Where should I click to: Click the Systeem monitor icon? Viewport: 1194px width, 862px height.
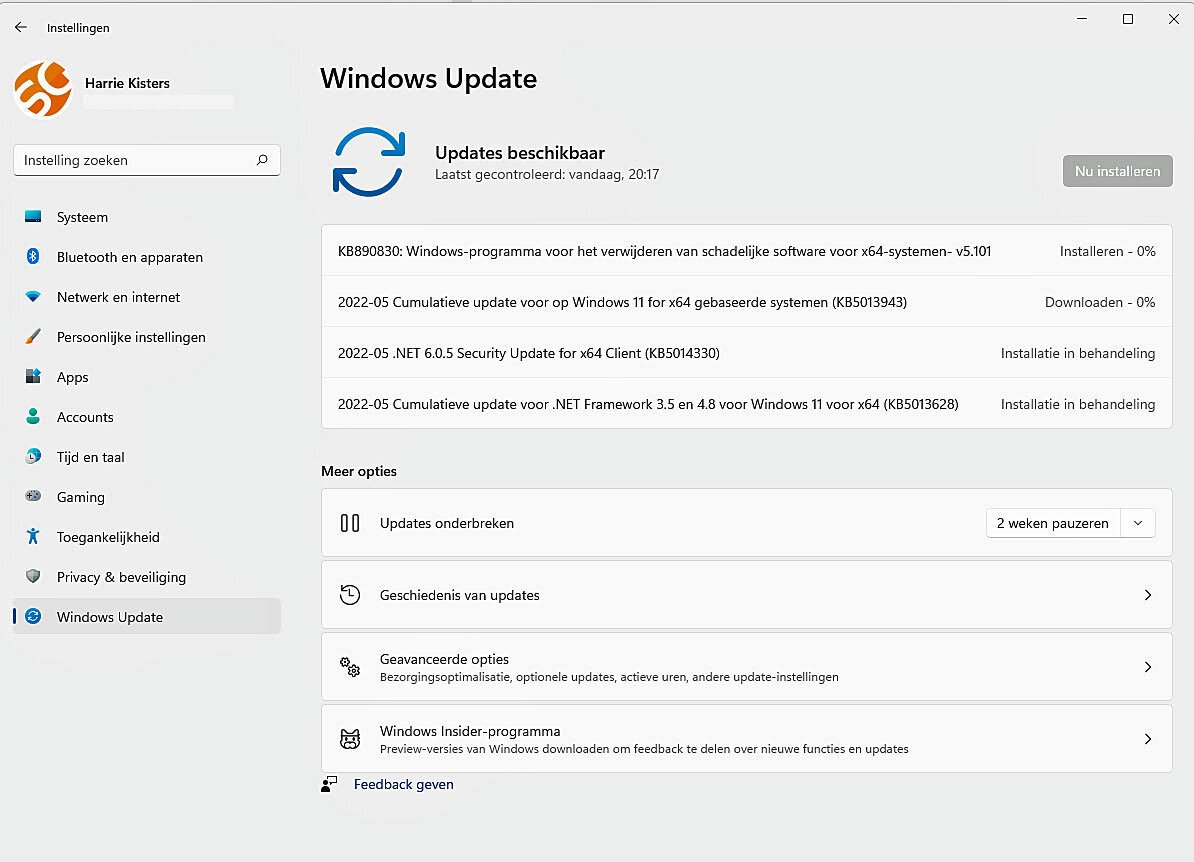[x=33, y=217]
